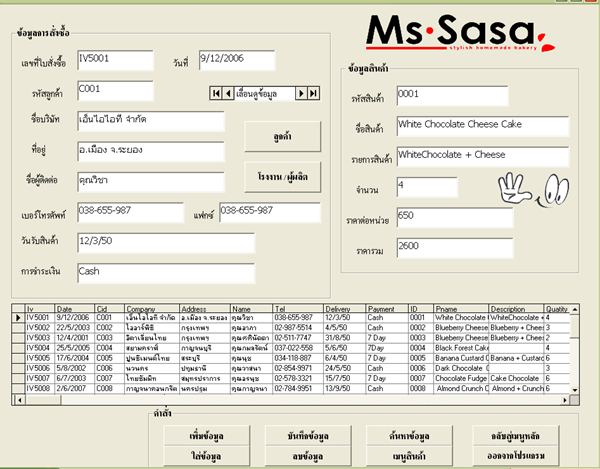Click the cartoon hand and eyes graphic
The width and height of the screenshot is (600, 469).
[533, 190]
